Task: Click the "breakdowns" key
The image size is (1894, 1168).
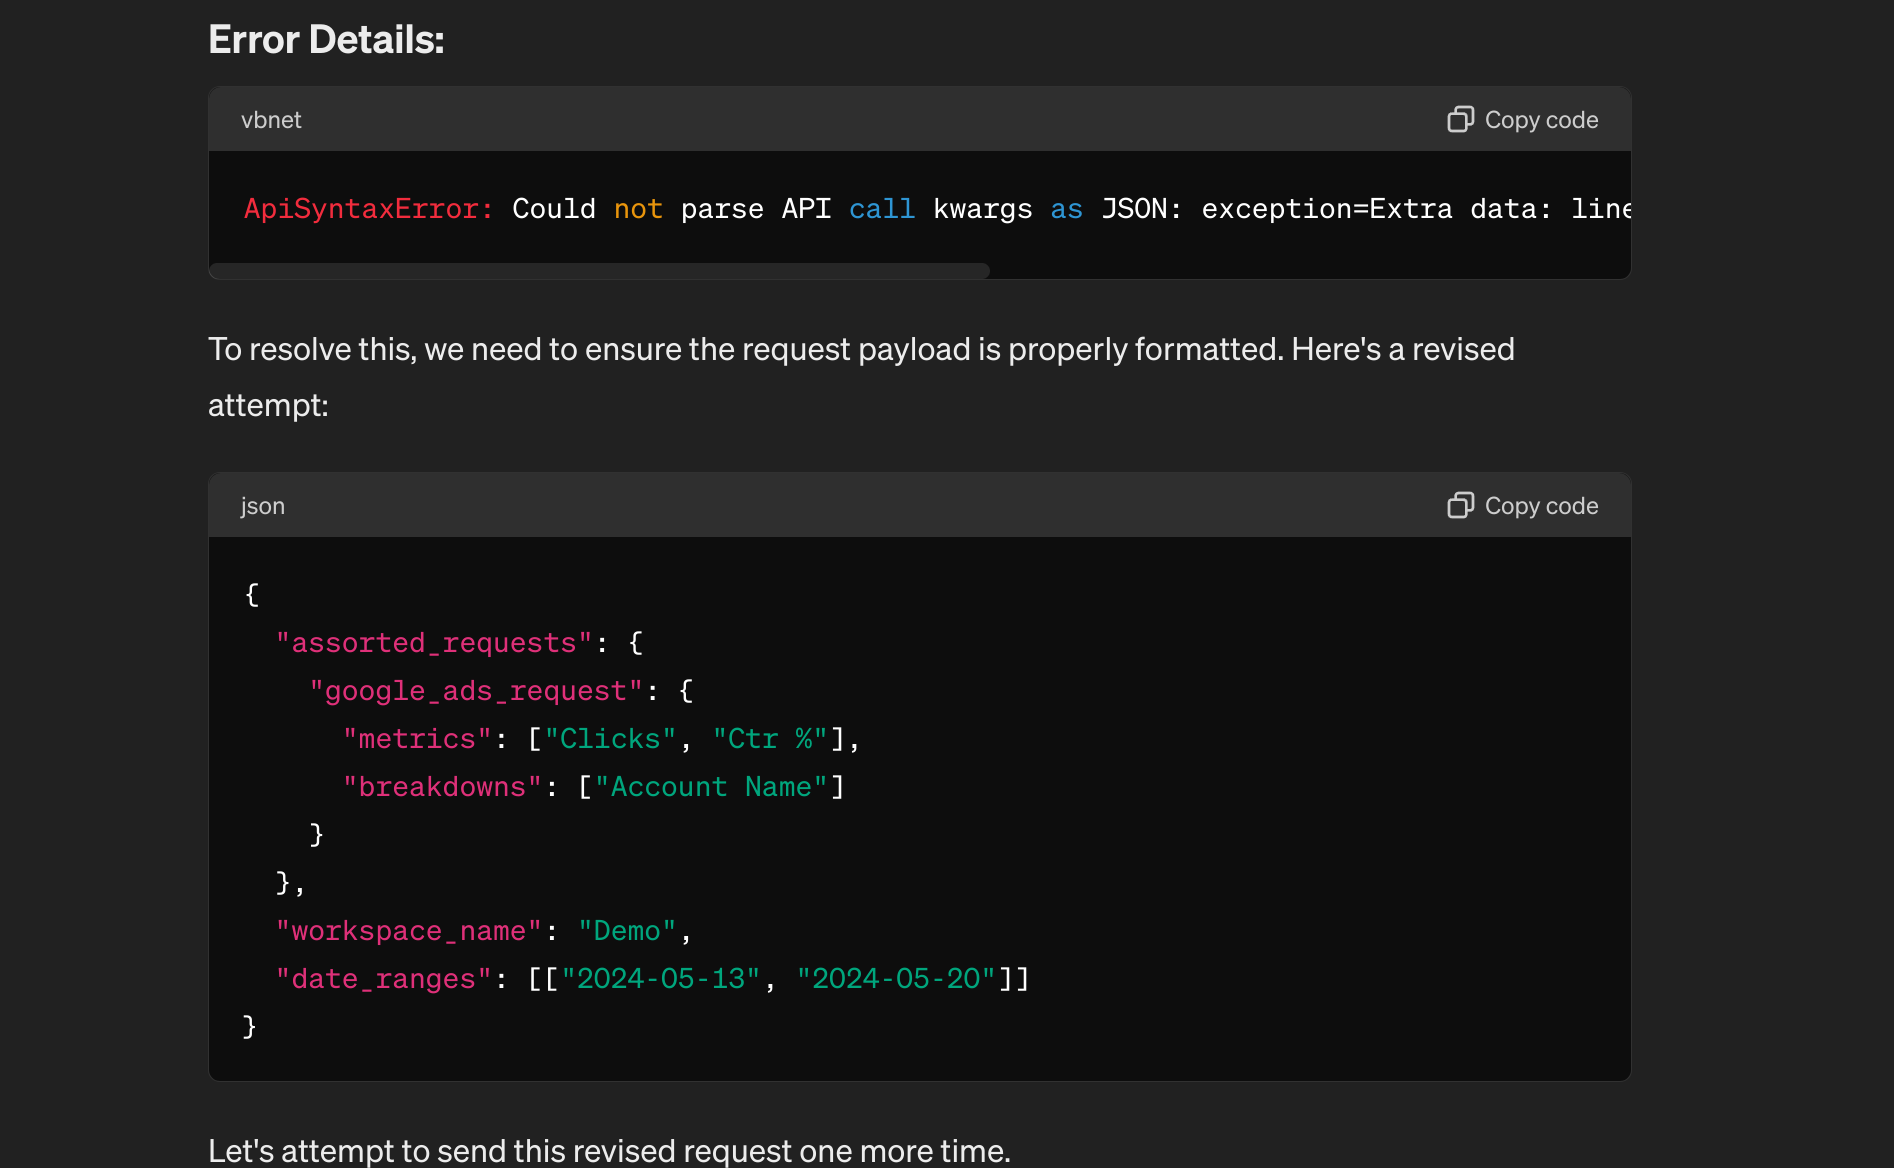Action: coord(443,787)
